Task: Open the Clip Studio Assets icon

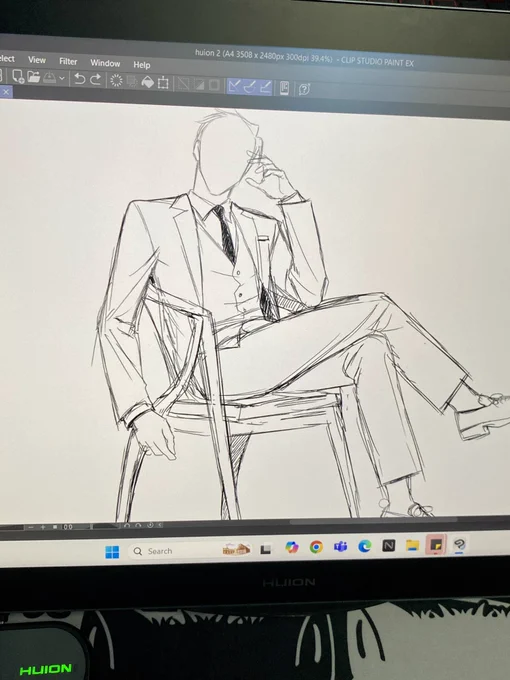Action: 284,88
